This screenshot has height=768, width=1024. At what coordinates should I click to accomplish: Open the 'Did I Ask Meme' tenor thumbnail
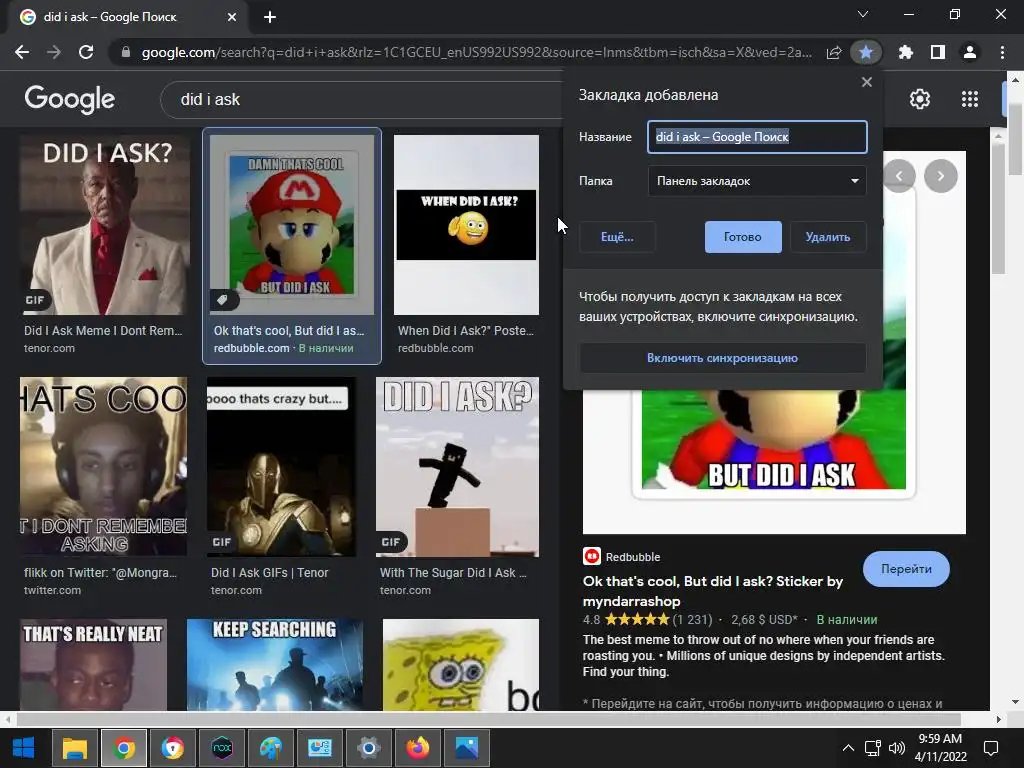tap(104, 225)
